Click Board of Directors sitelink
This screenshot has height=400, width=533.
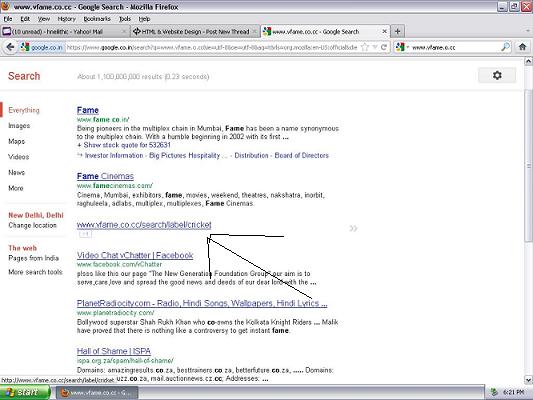point(302,156)
